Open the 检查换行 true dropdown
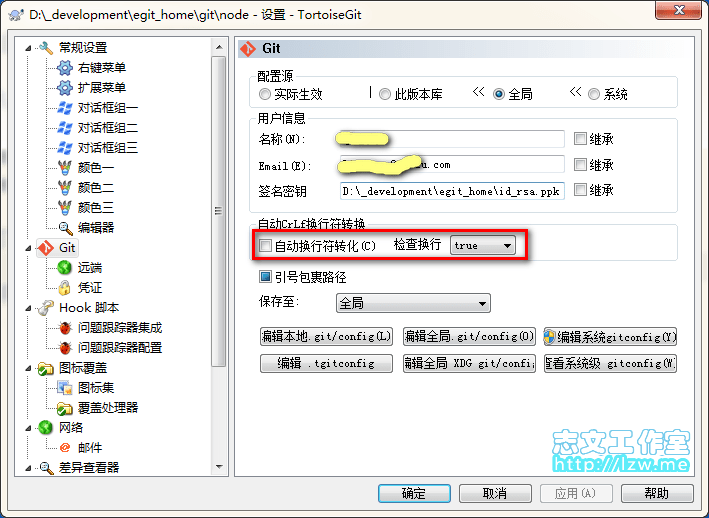 point(482,245)
